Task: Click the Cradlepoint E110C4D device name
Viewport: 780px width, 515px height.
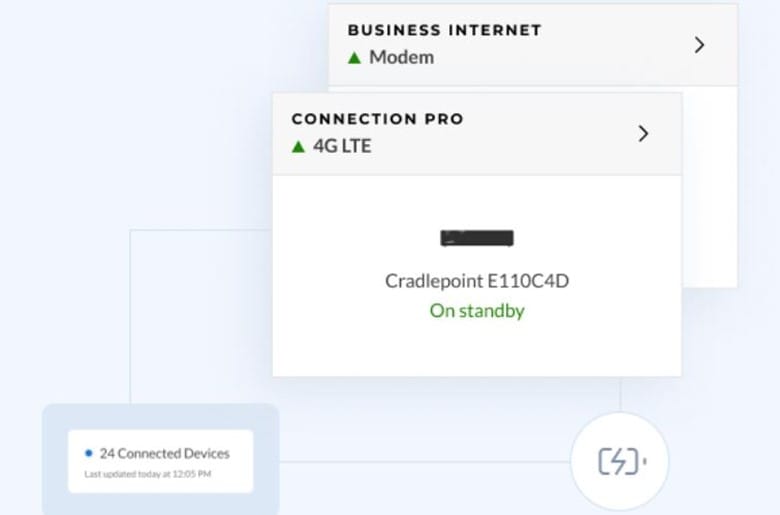Action: click(x=477, y=281)
